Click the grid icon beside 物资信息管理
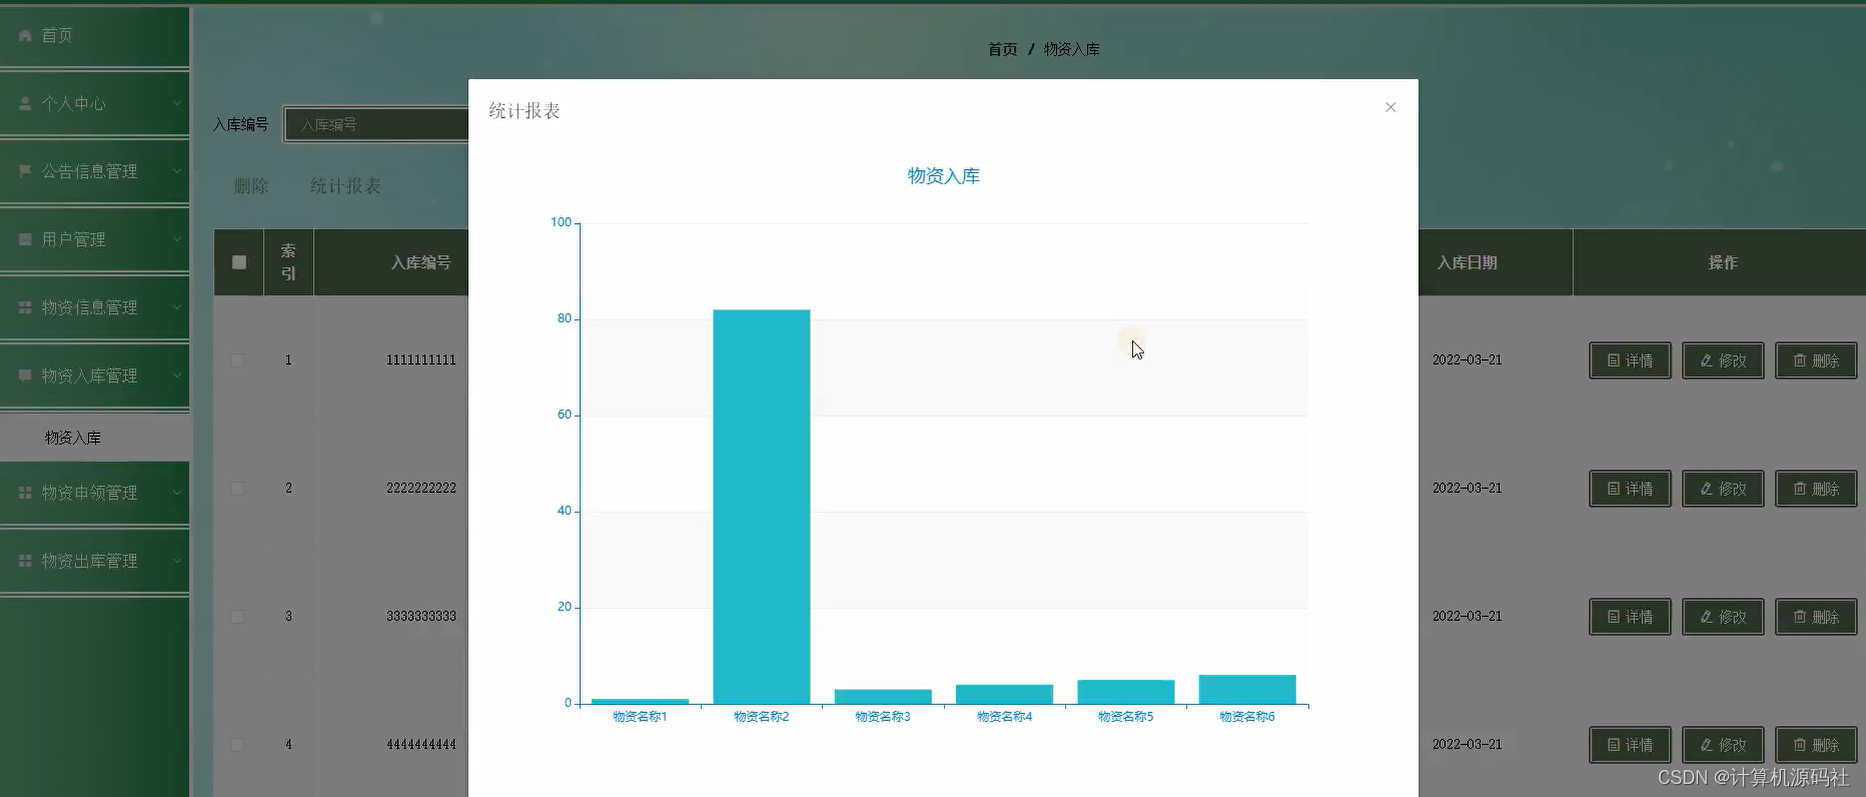The width and height of the screenshot is (1866, 797). click(x=25, y=307)
